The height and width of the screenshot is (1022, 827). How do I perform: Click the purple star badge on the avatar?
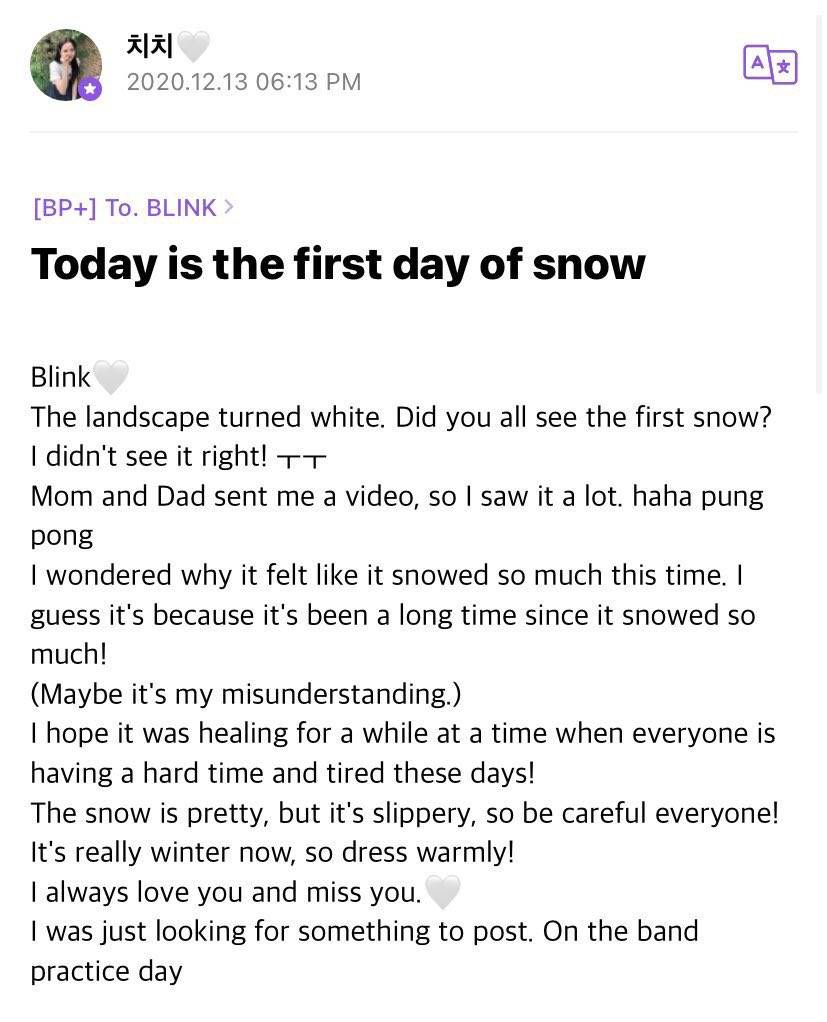(90, 89)
